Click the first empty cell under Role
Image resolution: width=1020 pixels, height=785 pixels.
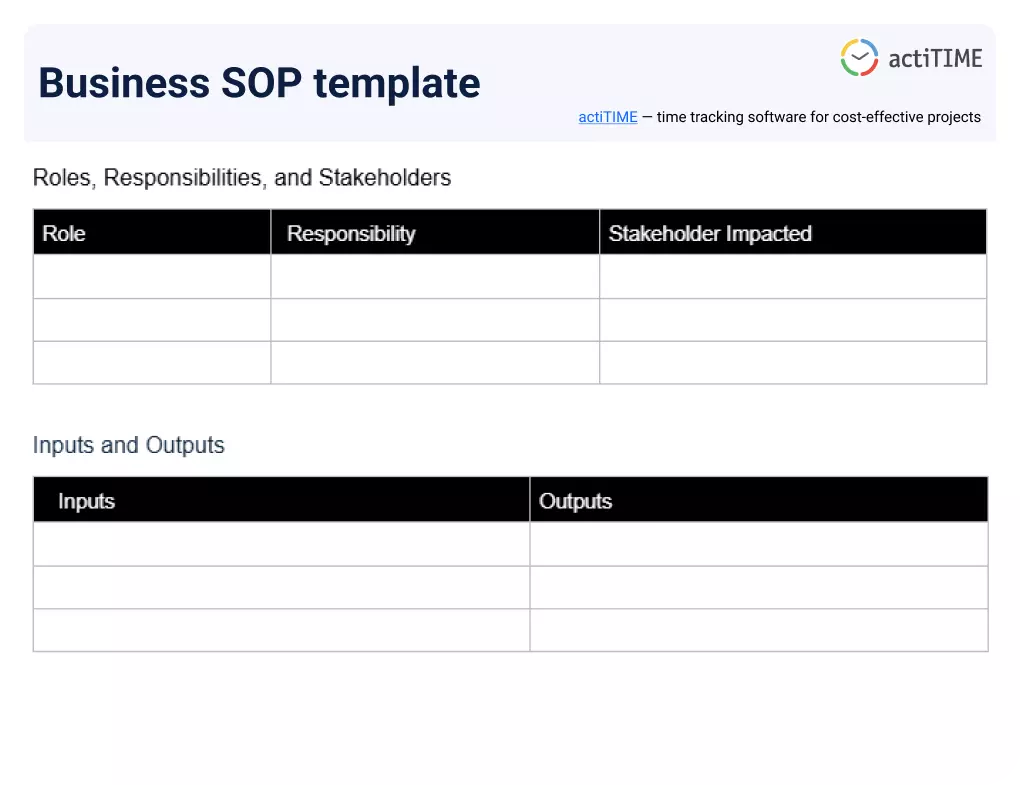pyautogui.click(x=150, y=276)
